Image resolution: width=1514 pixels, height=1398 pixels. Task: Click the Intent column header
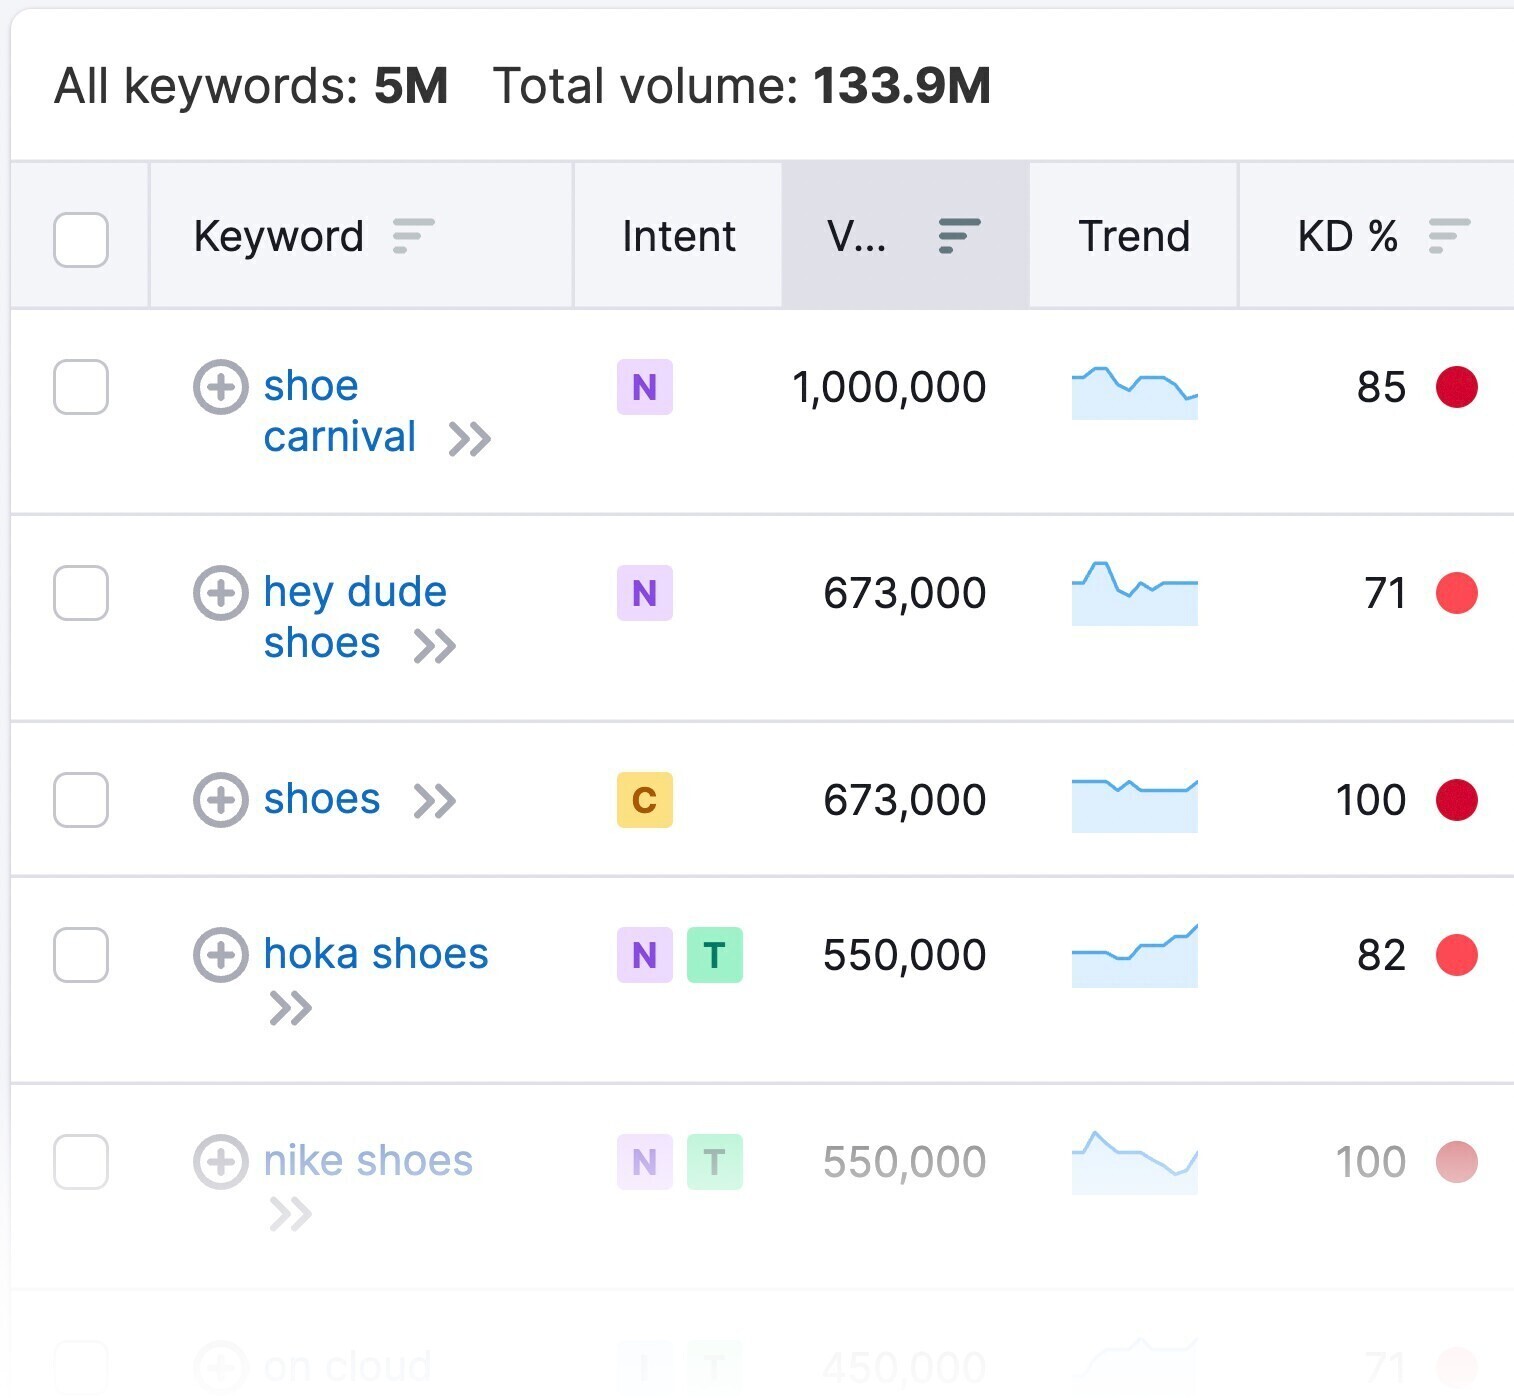[679, 237]
